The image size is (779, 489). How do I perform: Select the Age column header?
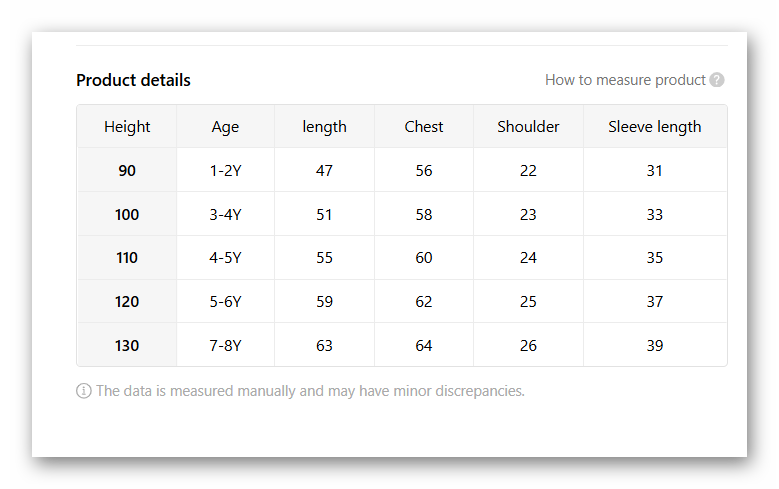pyautogui.click(x=225, y=127)
